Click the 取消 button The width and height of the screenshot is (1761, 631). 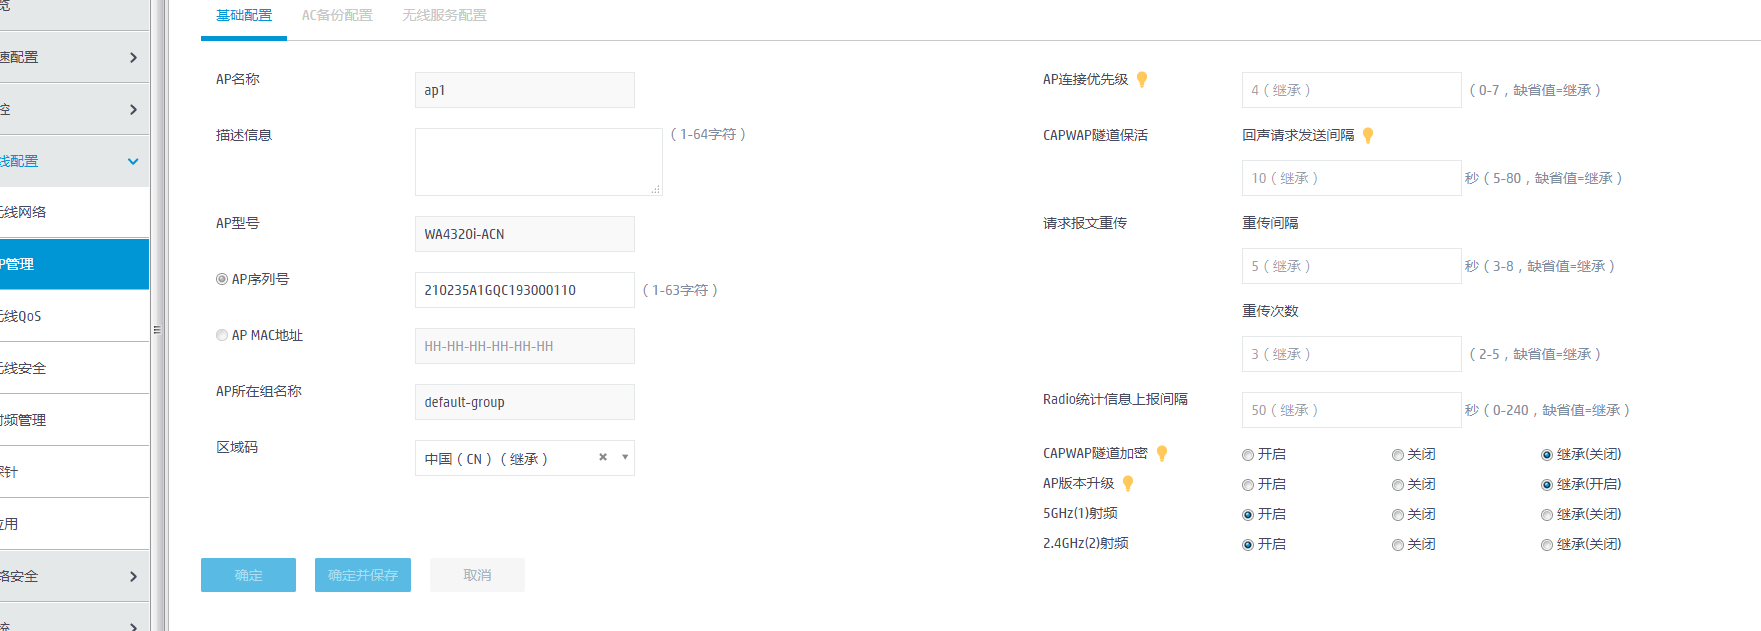(477, 575)
